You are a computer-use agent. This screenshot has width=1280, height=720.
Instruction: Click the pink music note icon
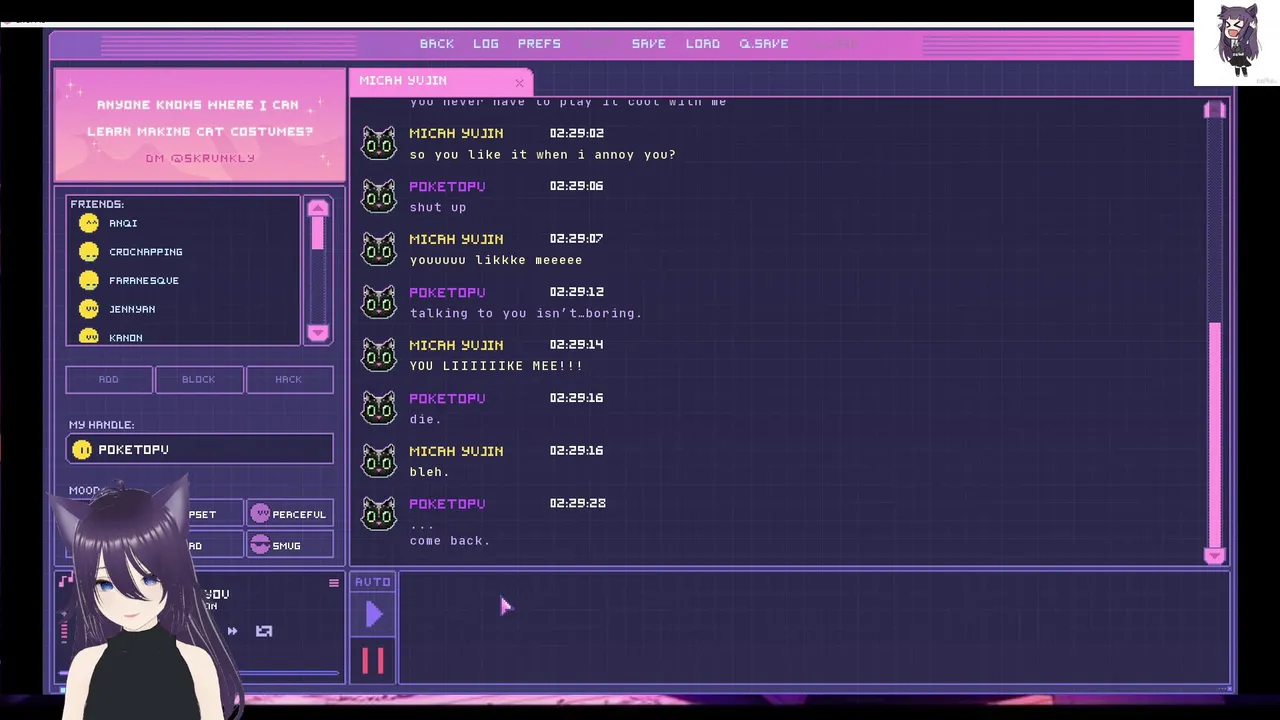point(66,581)
